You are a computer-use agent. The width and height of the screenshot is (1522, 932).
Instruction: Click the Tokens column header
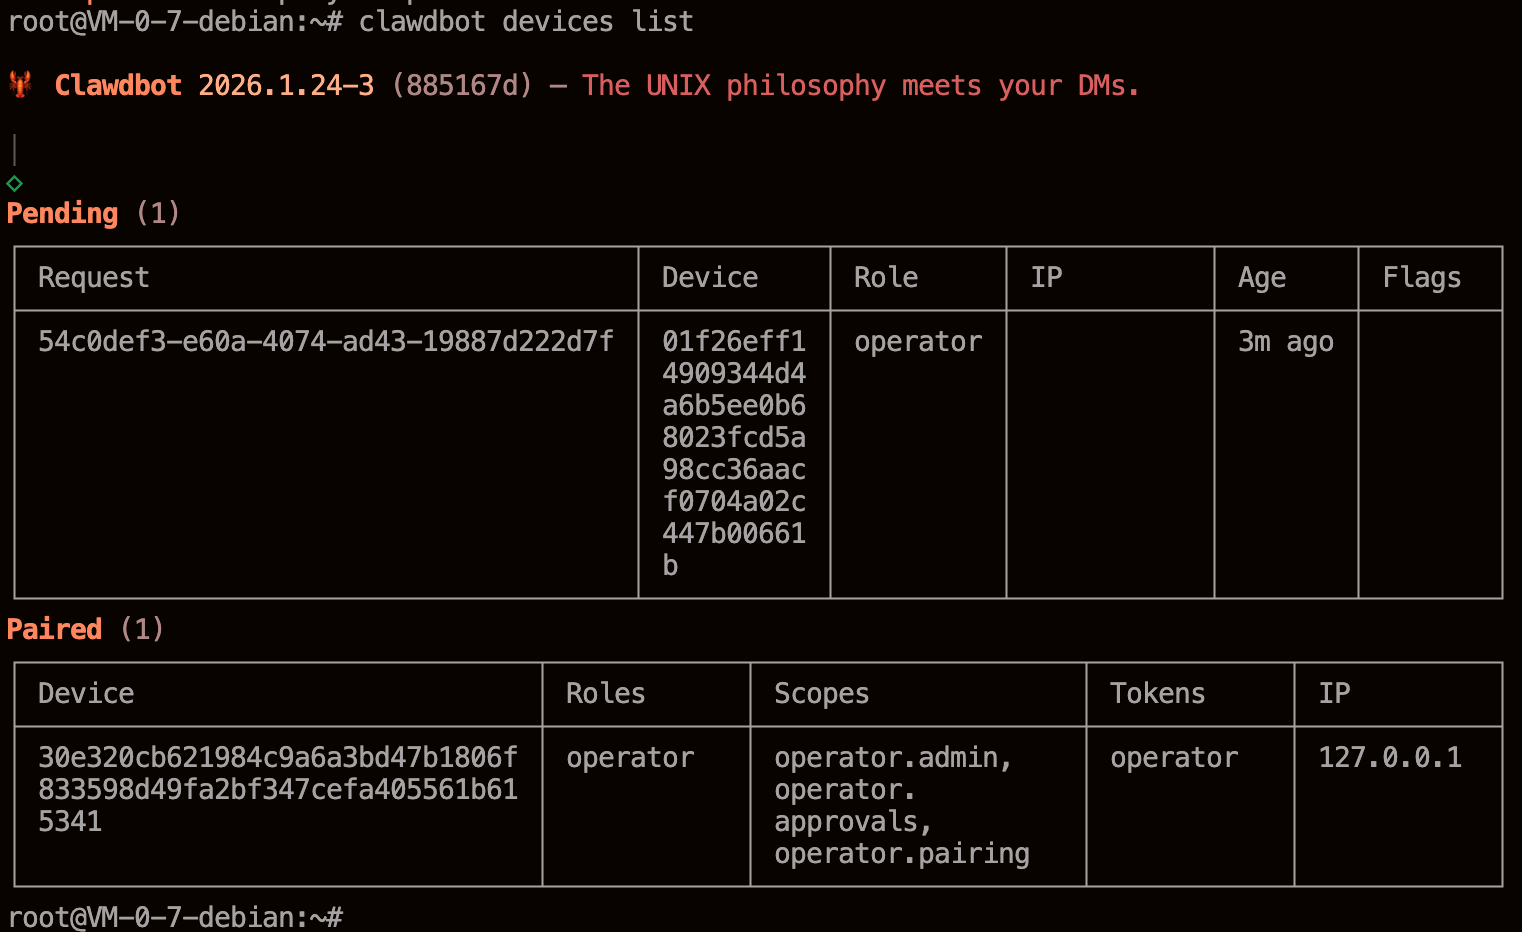[1157, 694]
